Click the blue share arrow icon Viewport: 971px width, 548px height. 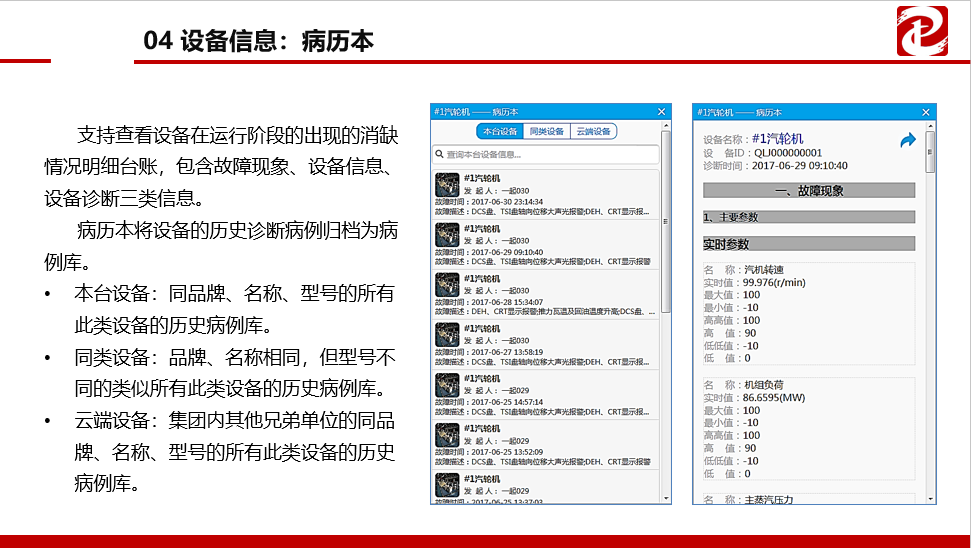pyautogui.click(x=907, y=141)
